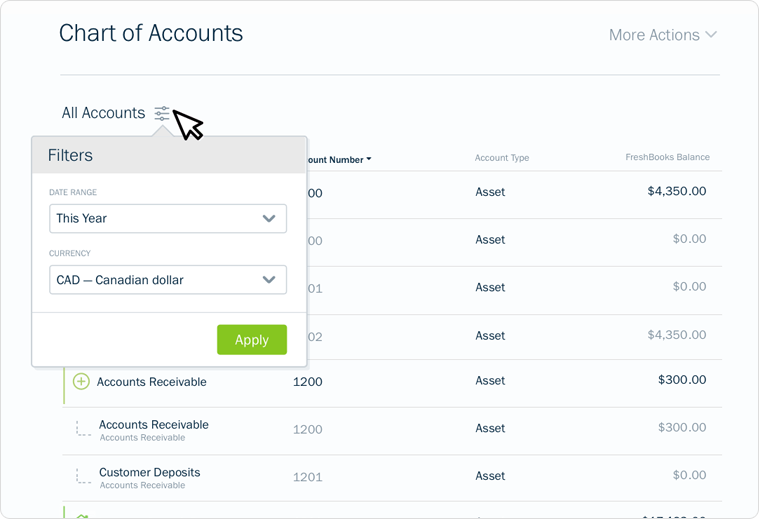Apply the selected filters
760x520 pixels.
tap(252, 340)
